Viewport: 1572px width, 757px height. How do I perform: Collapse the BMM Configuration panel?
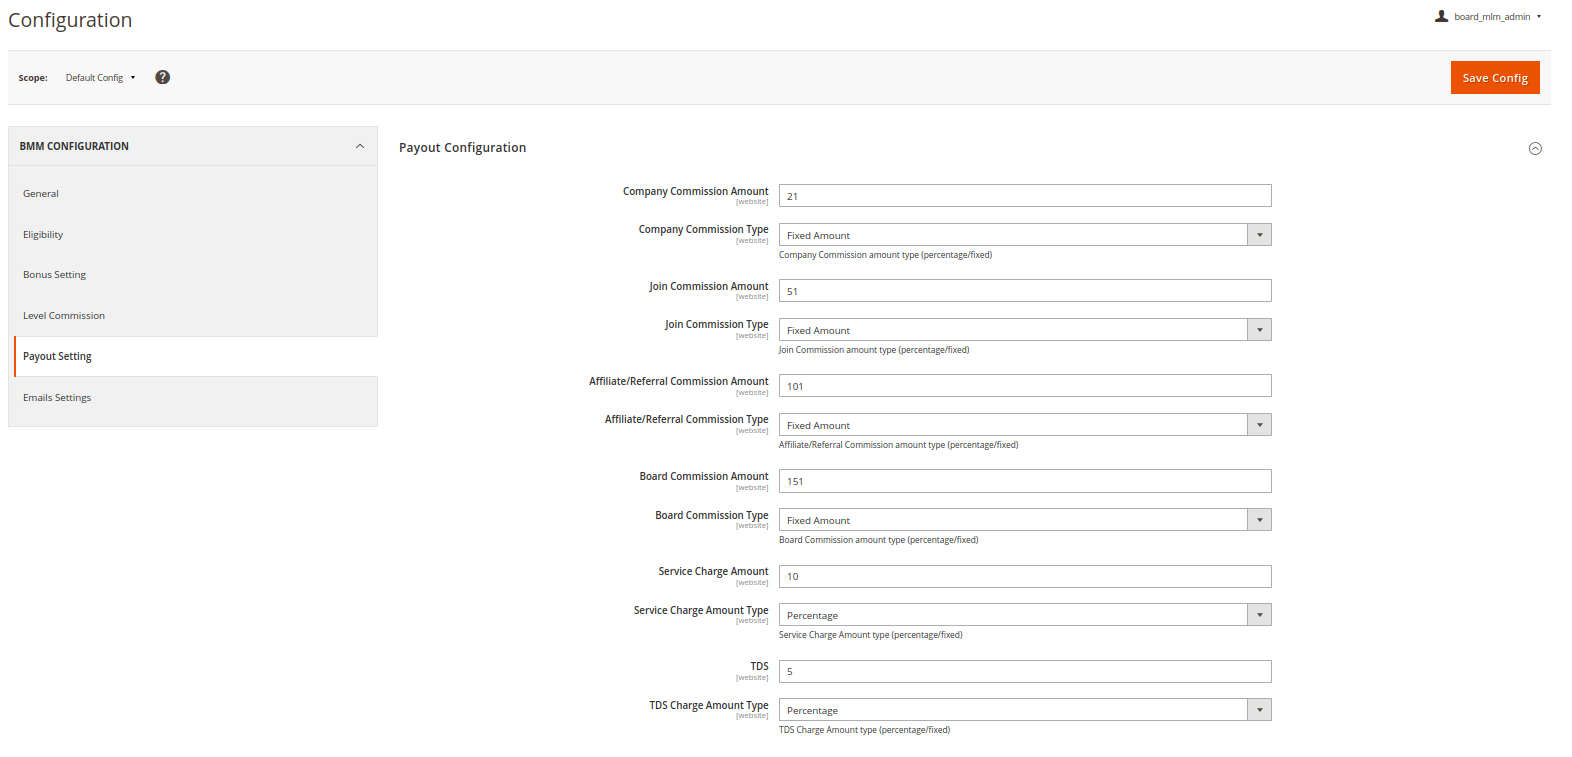360,146
